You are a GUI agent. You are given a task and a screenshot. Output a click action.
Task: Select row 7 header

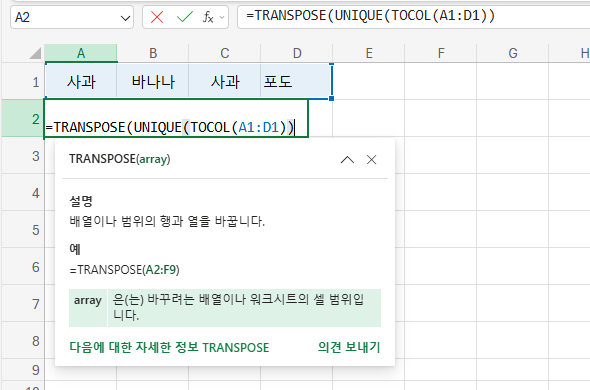[x=23, y=303]
